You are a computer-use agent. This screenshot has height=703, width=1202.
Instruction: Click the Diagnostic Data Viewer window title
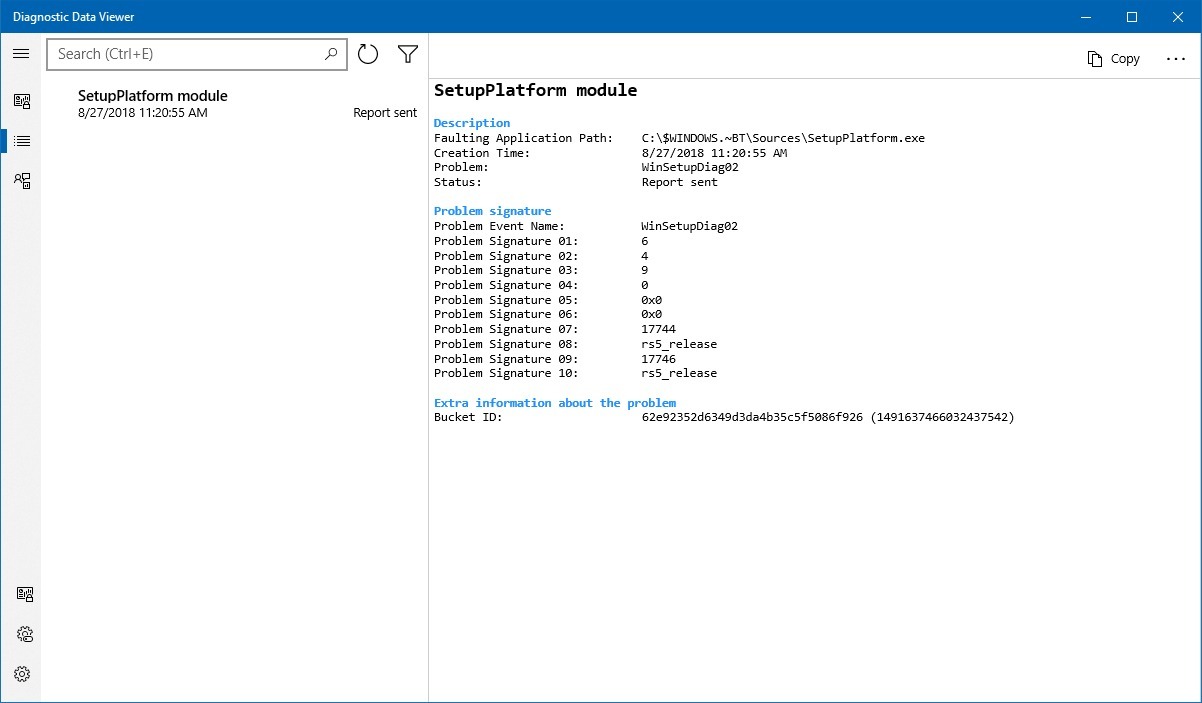(x=74, y=17)
